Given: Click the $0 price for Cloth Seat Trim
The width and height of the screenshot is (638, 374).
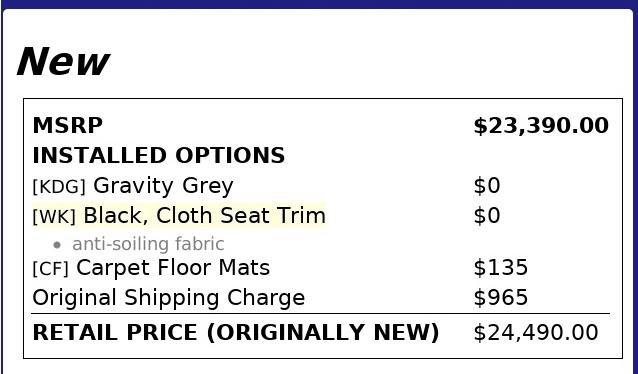Looking at the screenshot, I should coord(487,215).
